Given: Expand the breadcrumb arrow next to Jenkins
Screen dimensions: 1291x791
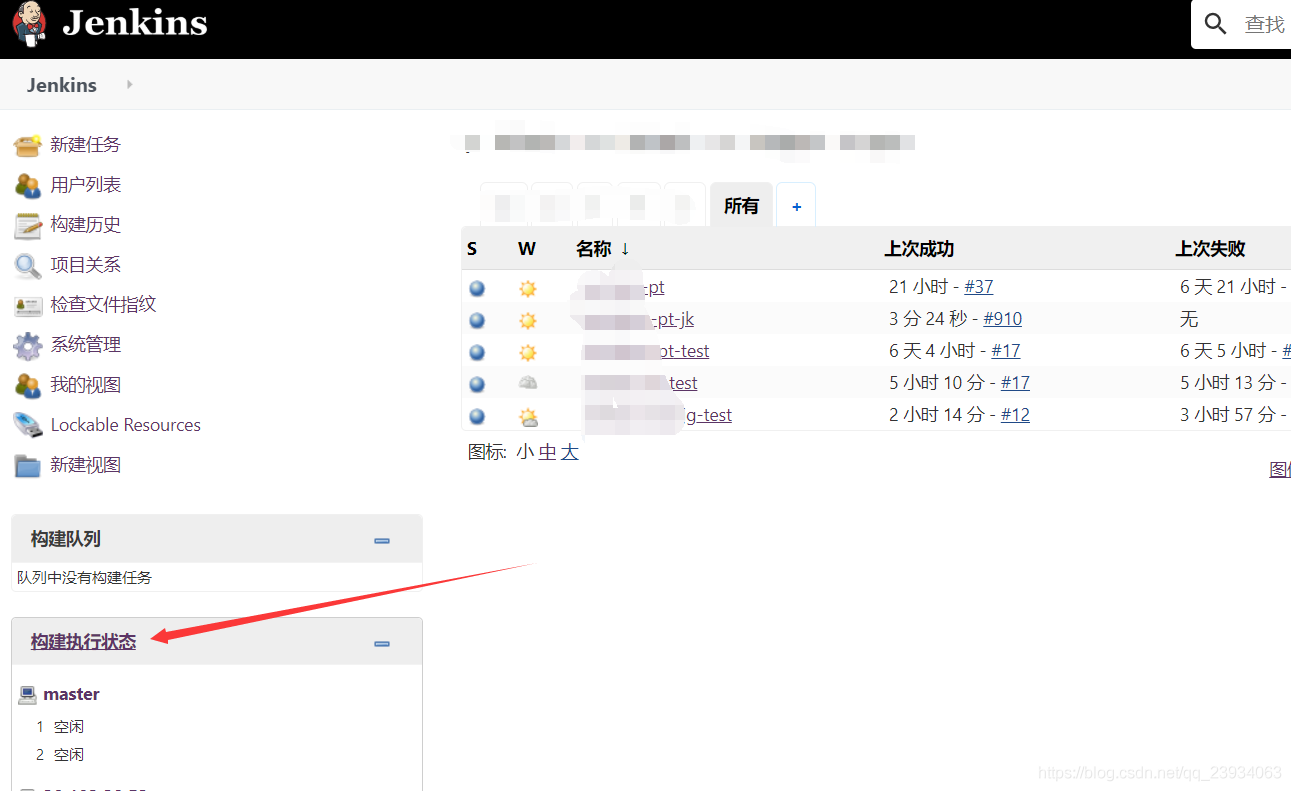Looking at the screenshot, I should tap(130, 85).
